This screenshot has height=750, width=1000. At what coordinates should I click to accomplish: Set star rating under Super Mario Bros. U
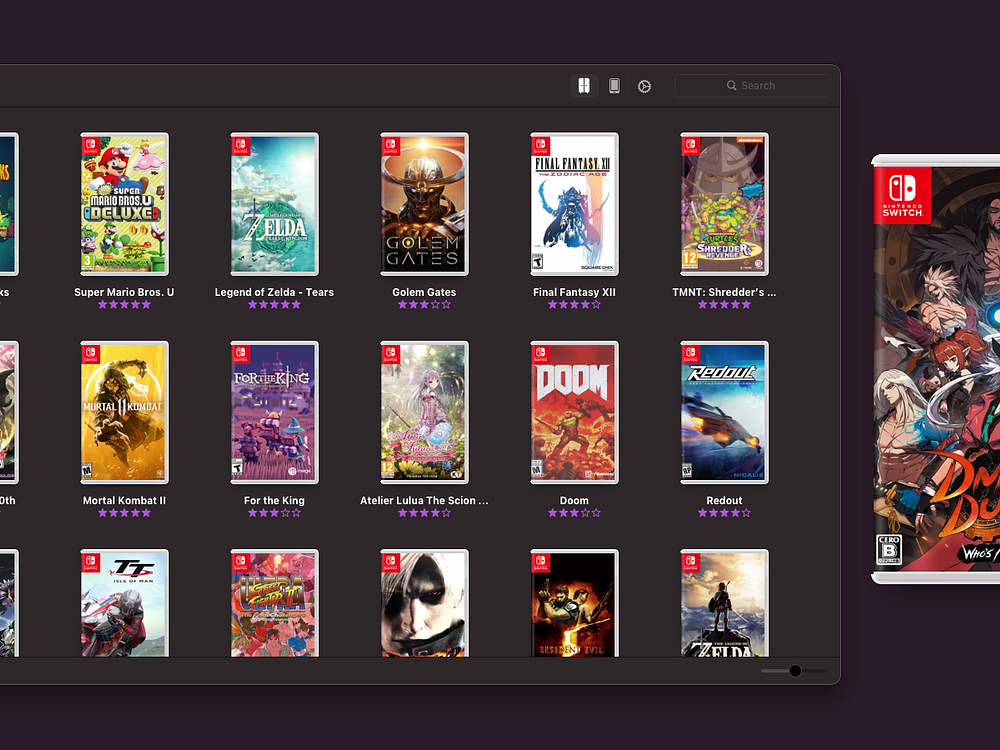click(x=124, y=305)
